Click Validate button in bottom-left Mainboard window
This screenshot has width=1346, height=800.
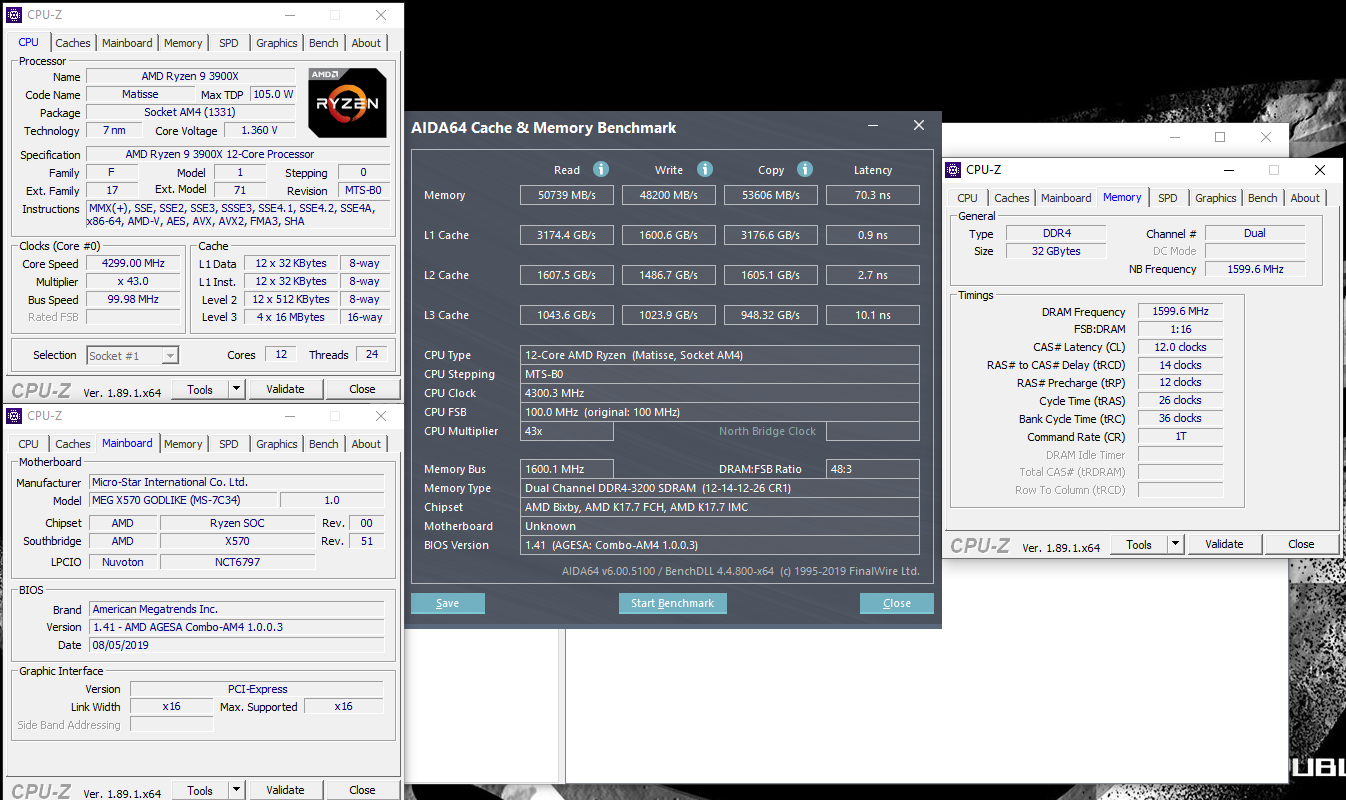[286, 790]
